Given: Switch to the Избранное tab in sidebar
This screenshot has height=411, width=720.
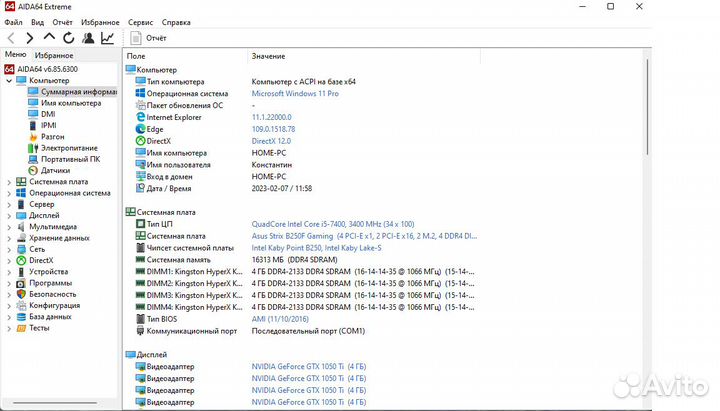Looking at the screenshot, I should [54, 55].
